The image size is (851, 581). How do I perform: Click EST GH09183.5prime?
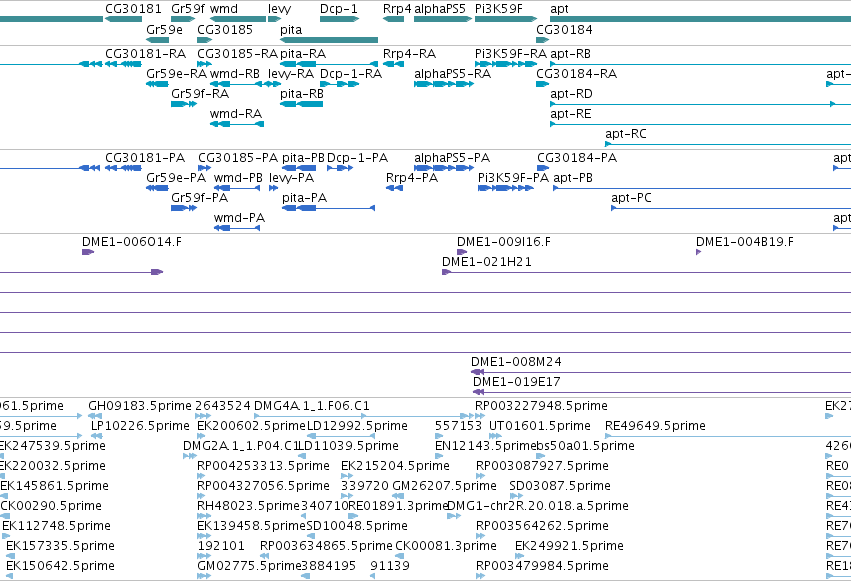click(140, 406)
